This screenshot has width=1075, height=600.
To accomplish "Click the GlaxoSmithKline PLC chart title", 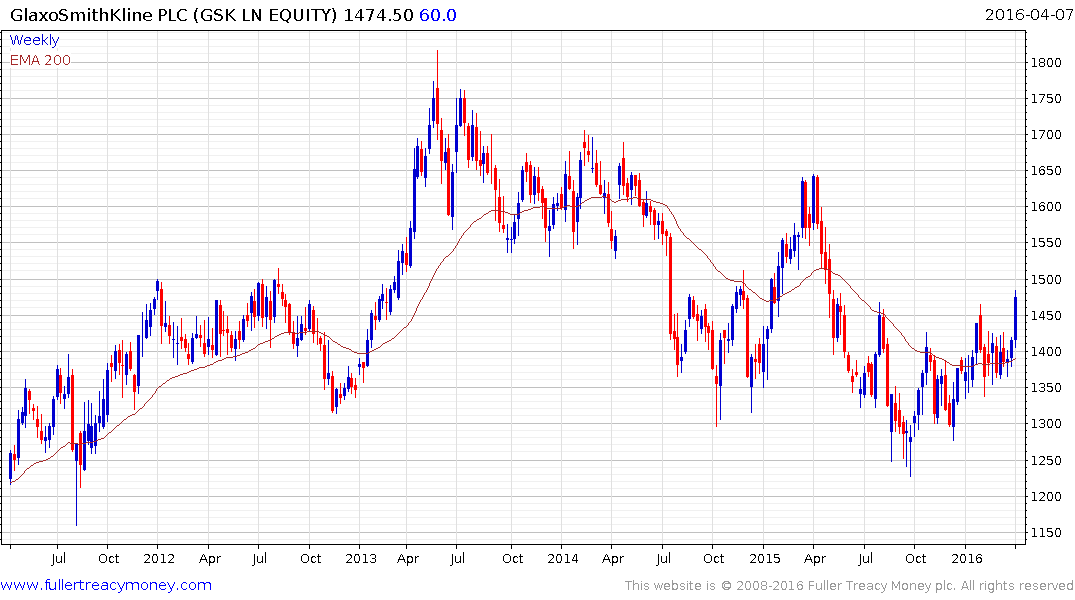I will (x=174, y=15).
